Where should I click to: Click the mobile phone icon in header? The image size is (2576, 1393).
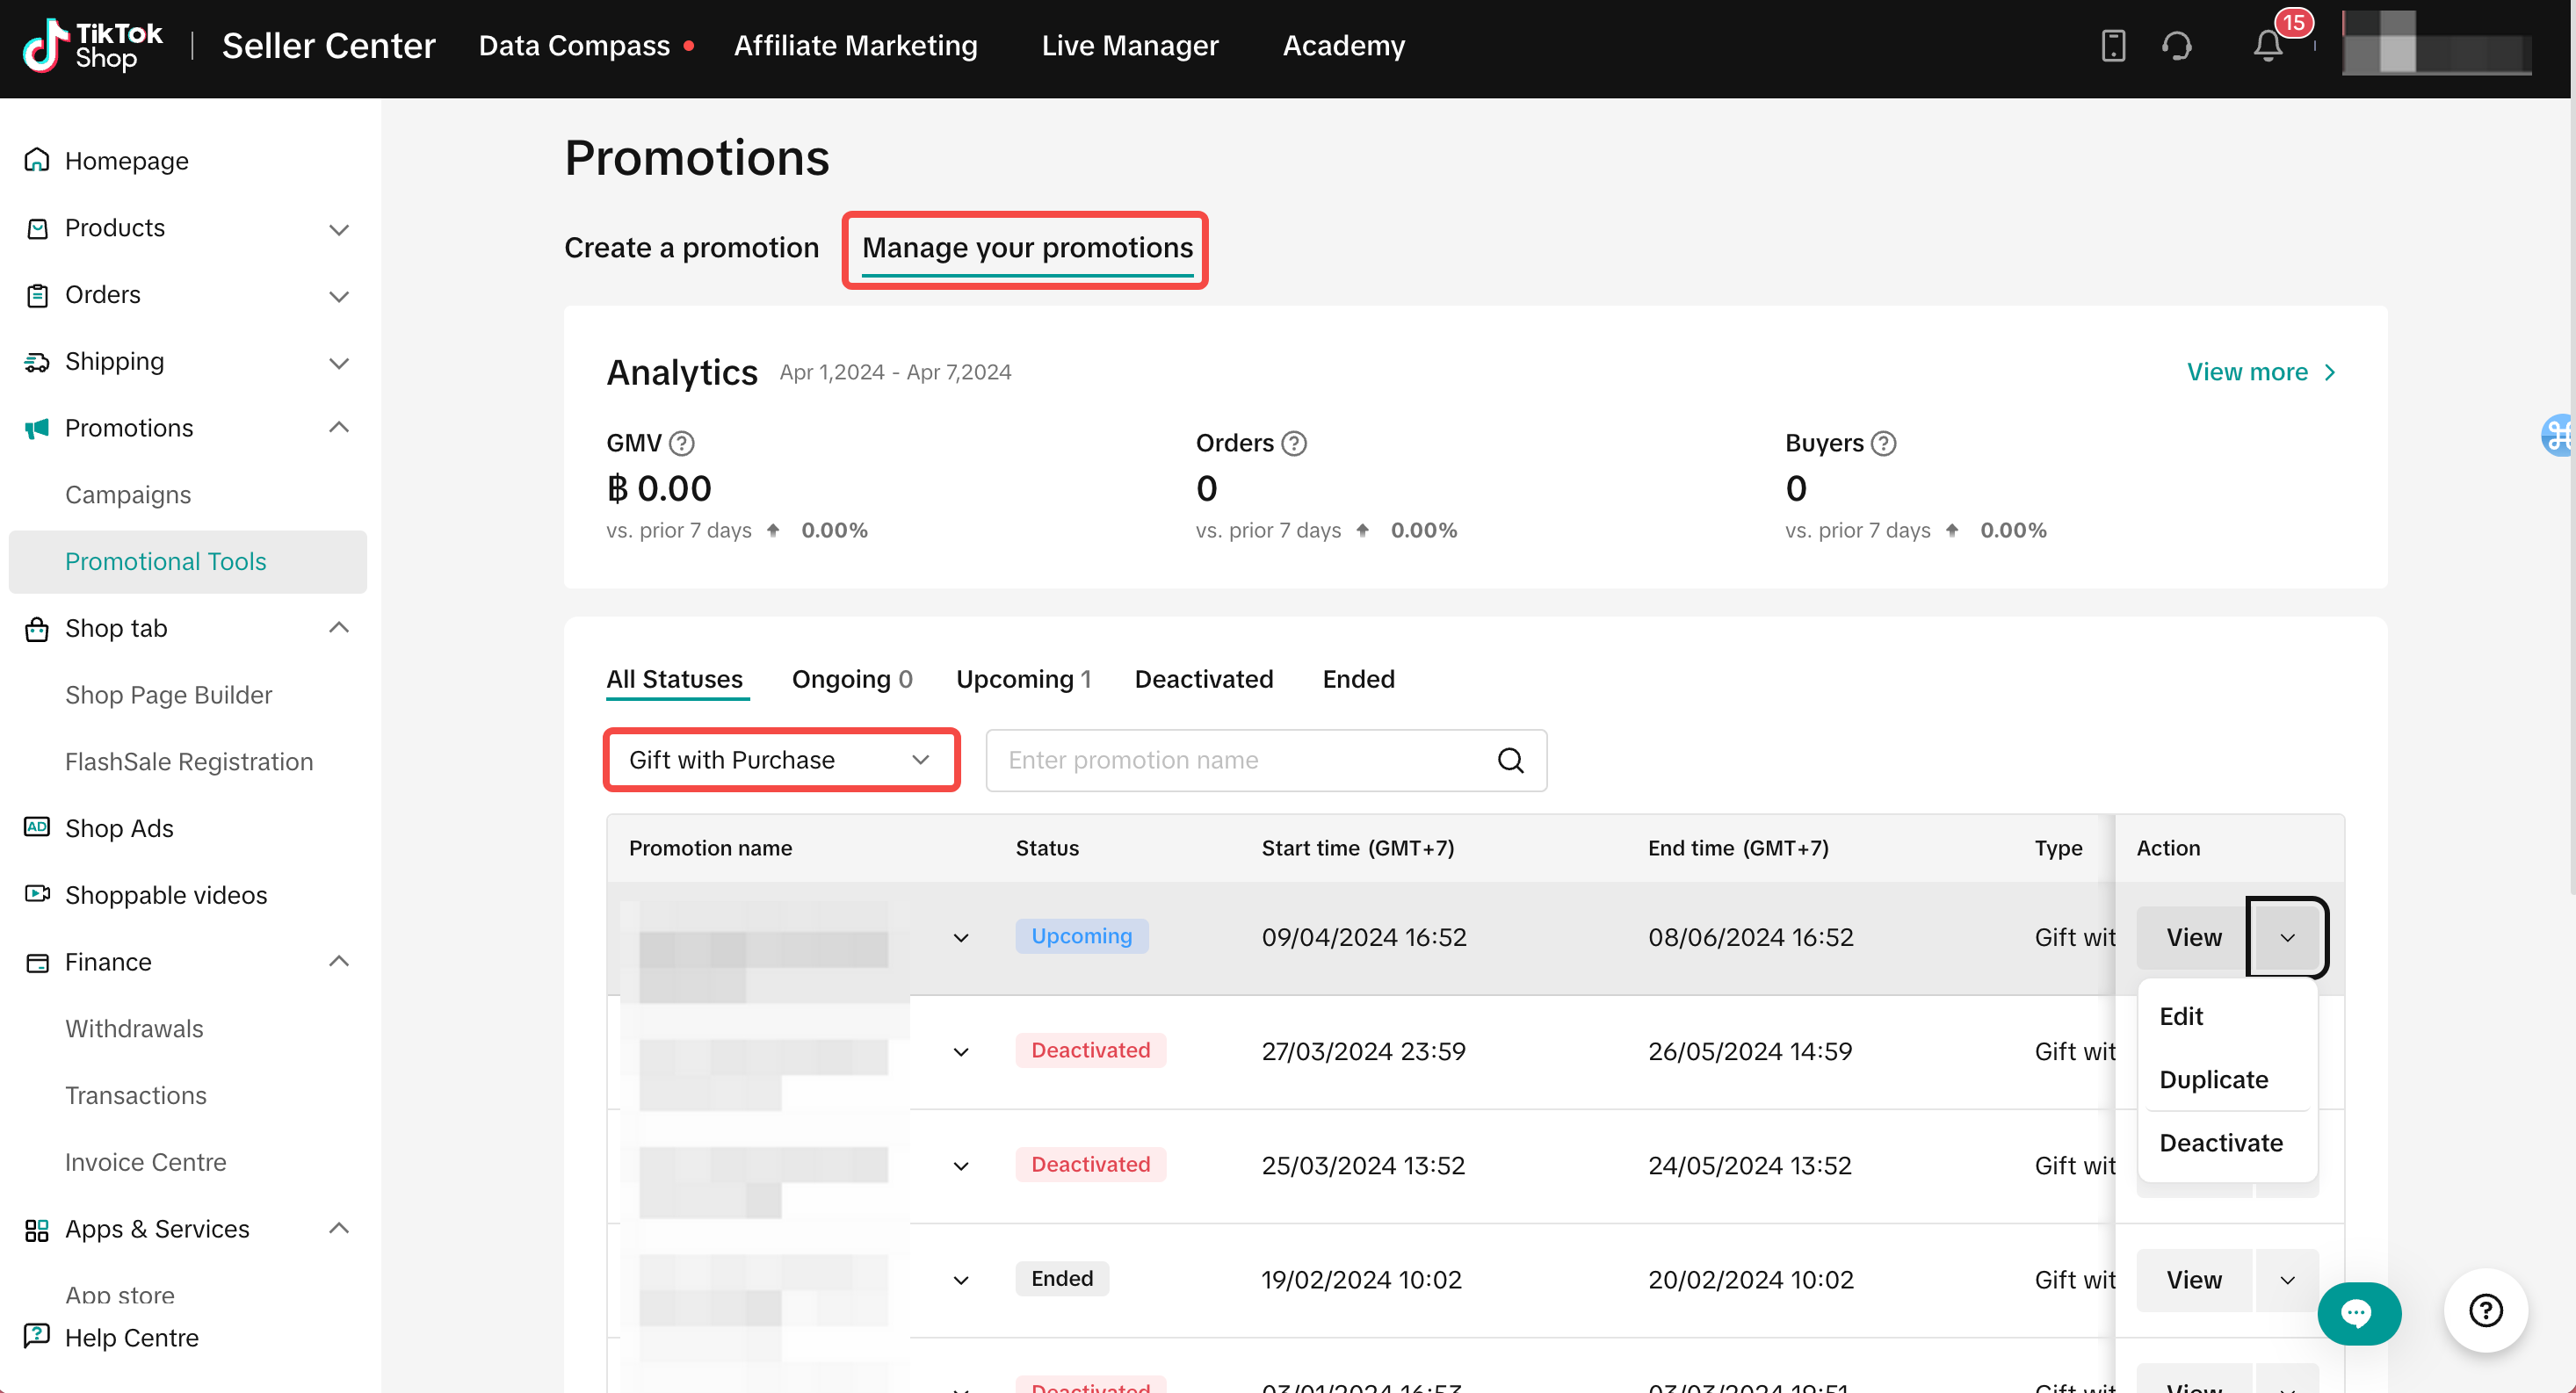pyautogui.click(x=2112, y=45)
